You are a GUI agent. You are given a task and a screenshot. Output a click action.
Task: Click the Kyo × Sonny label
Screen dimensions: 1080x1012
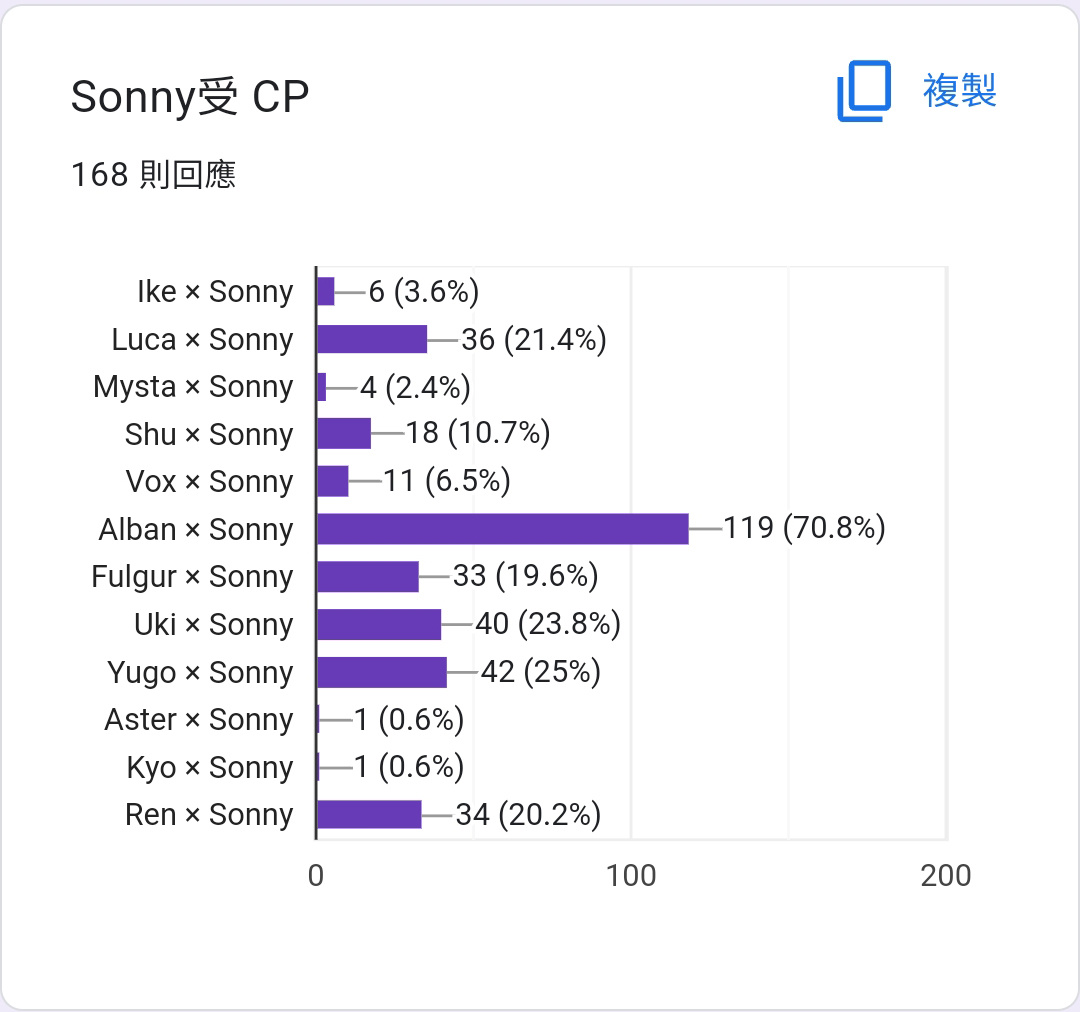click(210, 767)
